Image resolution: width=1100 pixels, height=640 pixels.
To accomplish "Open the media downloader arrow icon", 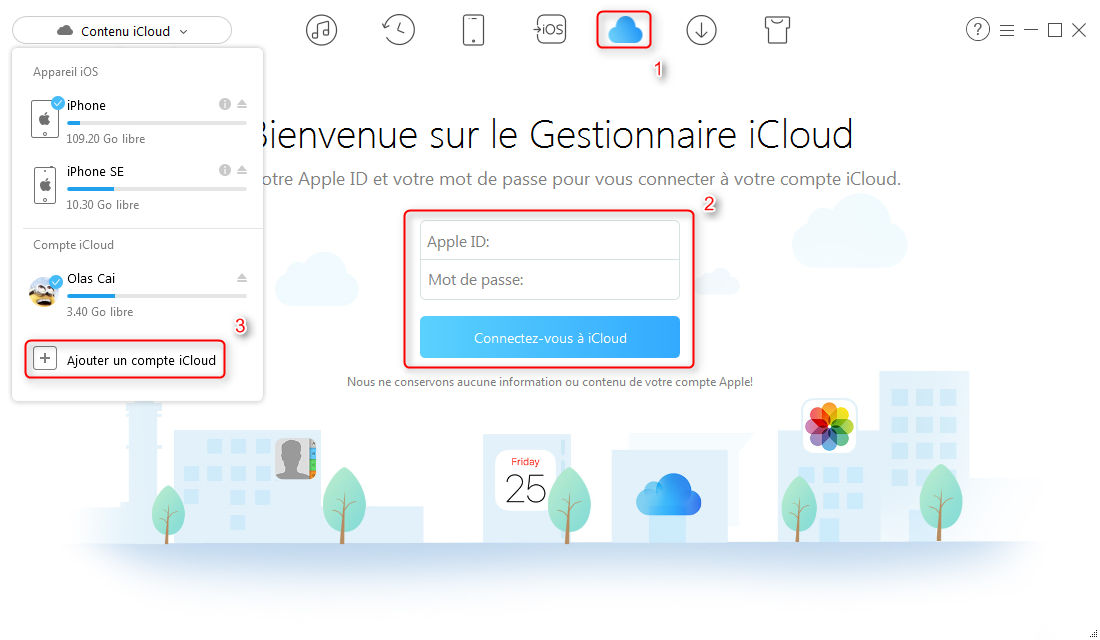I will (701, 30).
